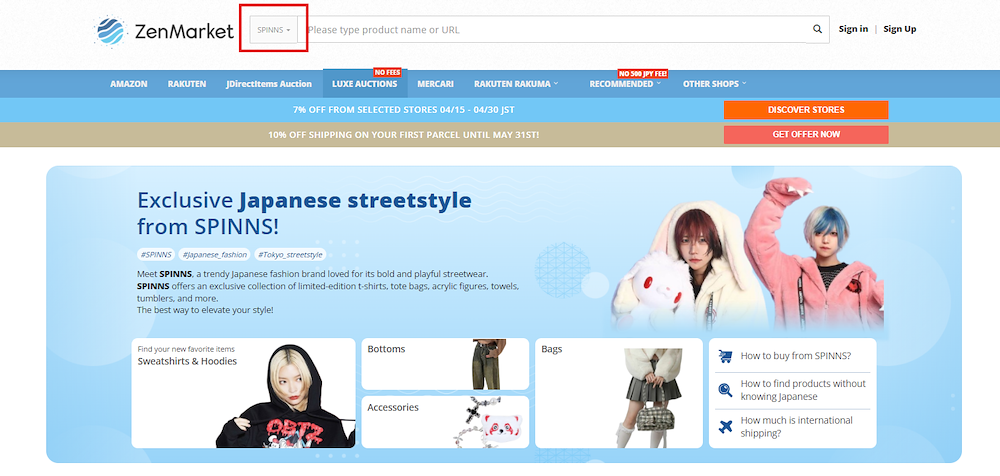The width and height of the screenshot is (1000, 476).
Task: Open the Amazon tab
Action: (129, 84)
